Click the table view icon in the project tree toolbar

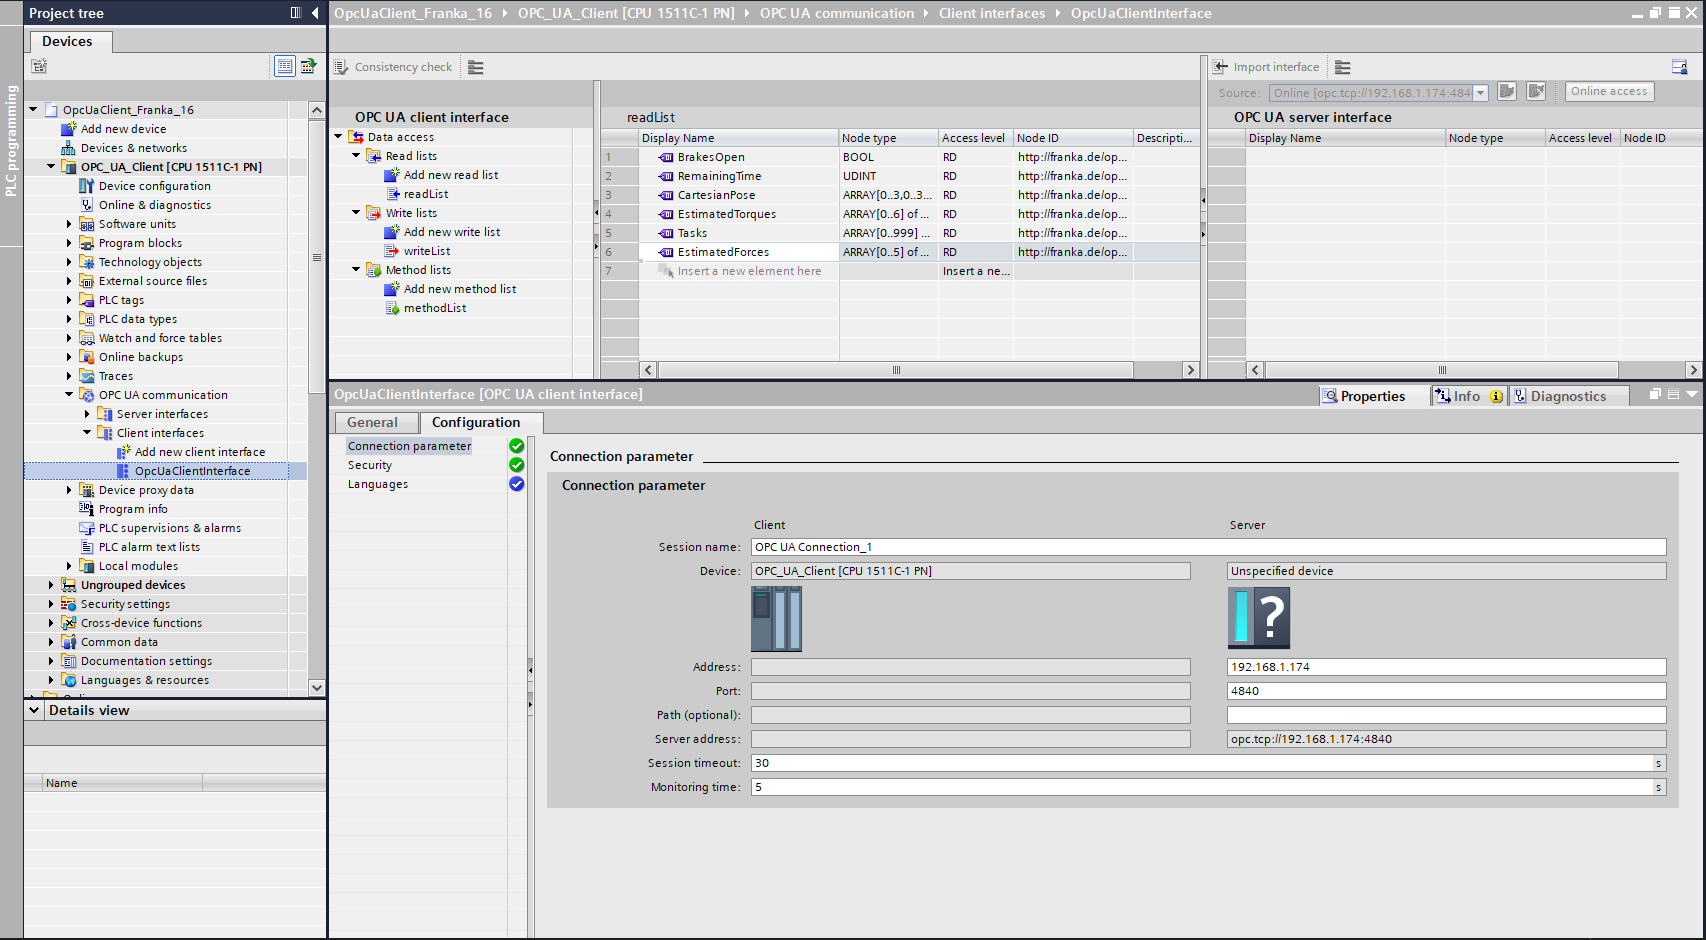(285, 66)
